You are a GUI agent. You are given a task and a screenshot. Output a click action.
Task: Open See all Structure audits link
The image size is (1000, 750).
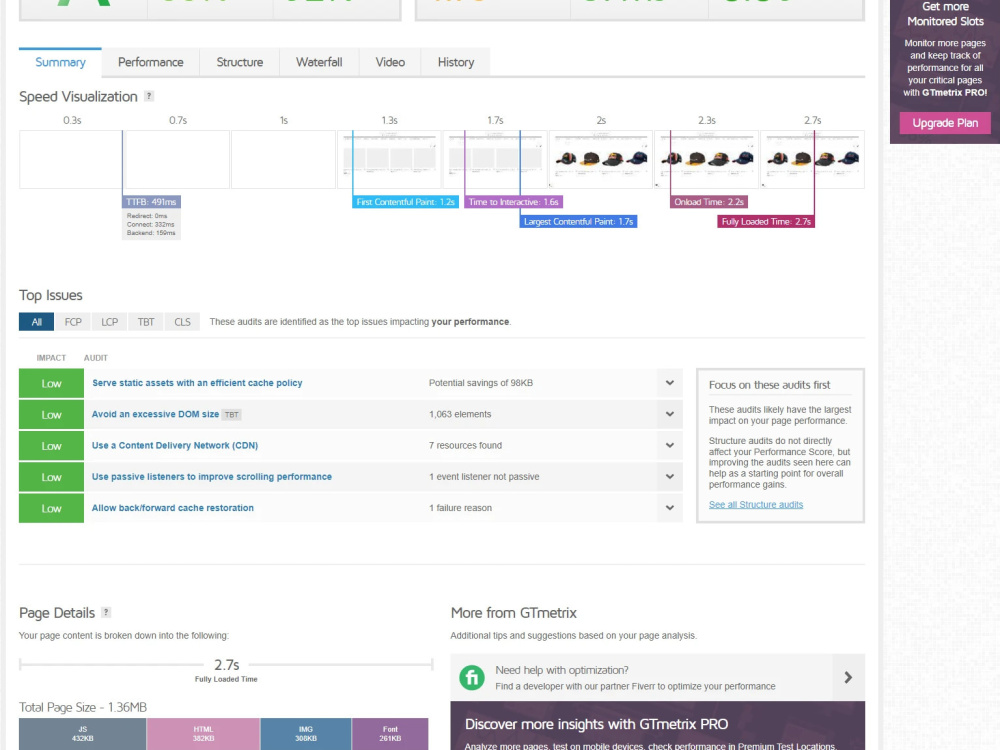pyautogui.click(x=756, y=504)
